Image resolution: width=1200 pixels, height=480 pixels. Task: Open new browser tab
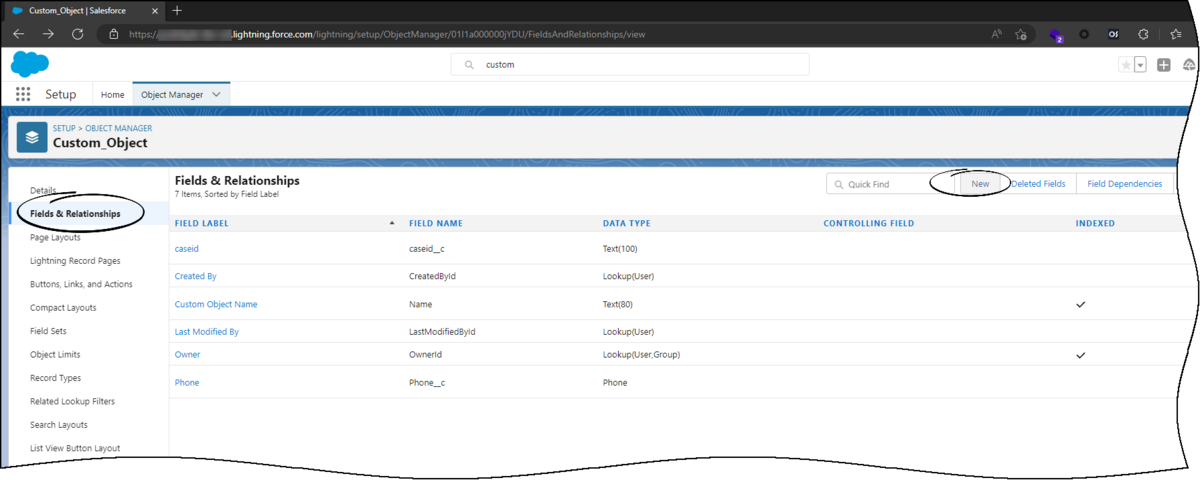(x=177, y=10)
